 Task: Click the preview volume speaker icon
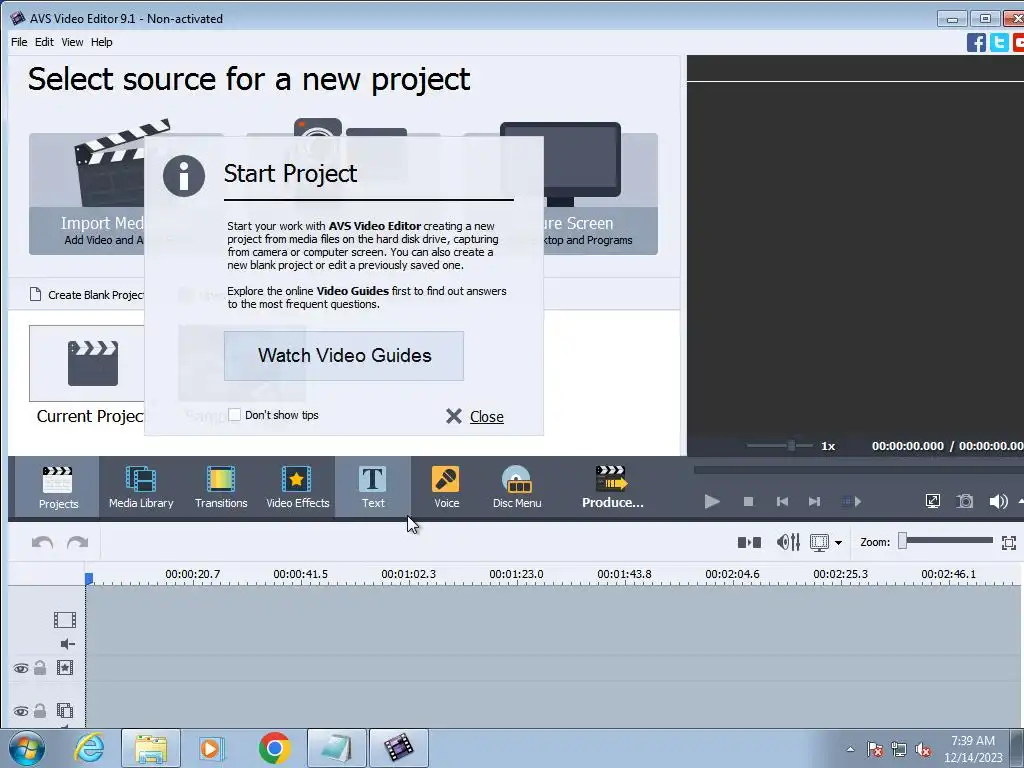click(x=998, y=502)
